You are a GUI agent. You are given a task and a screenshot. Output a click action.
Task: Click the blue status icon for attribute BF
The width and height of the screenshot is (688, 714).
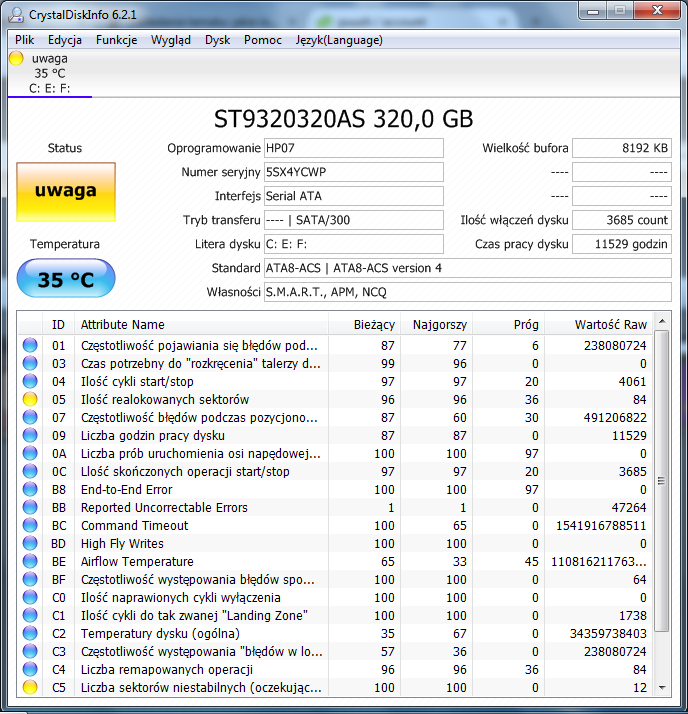30,579
